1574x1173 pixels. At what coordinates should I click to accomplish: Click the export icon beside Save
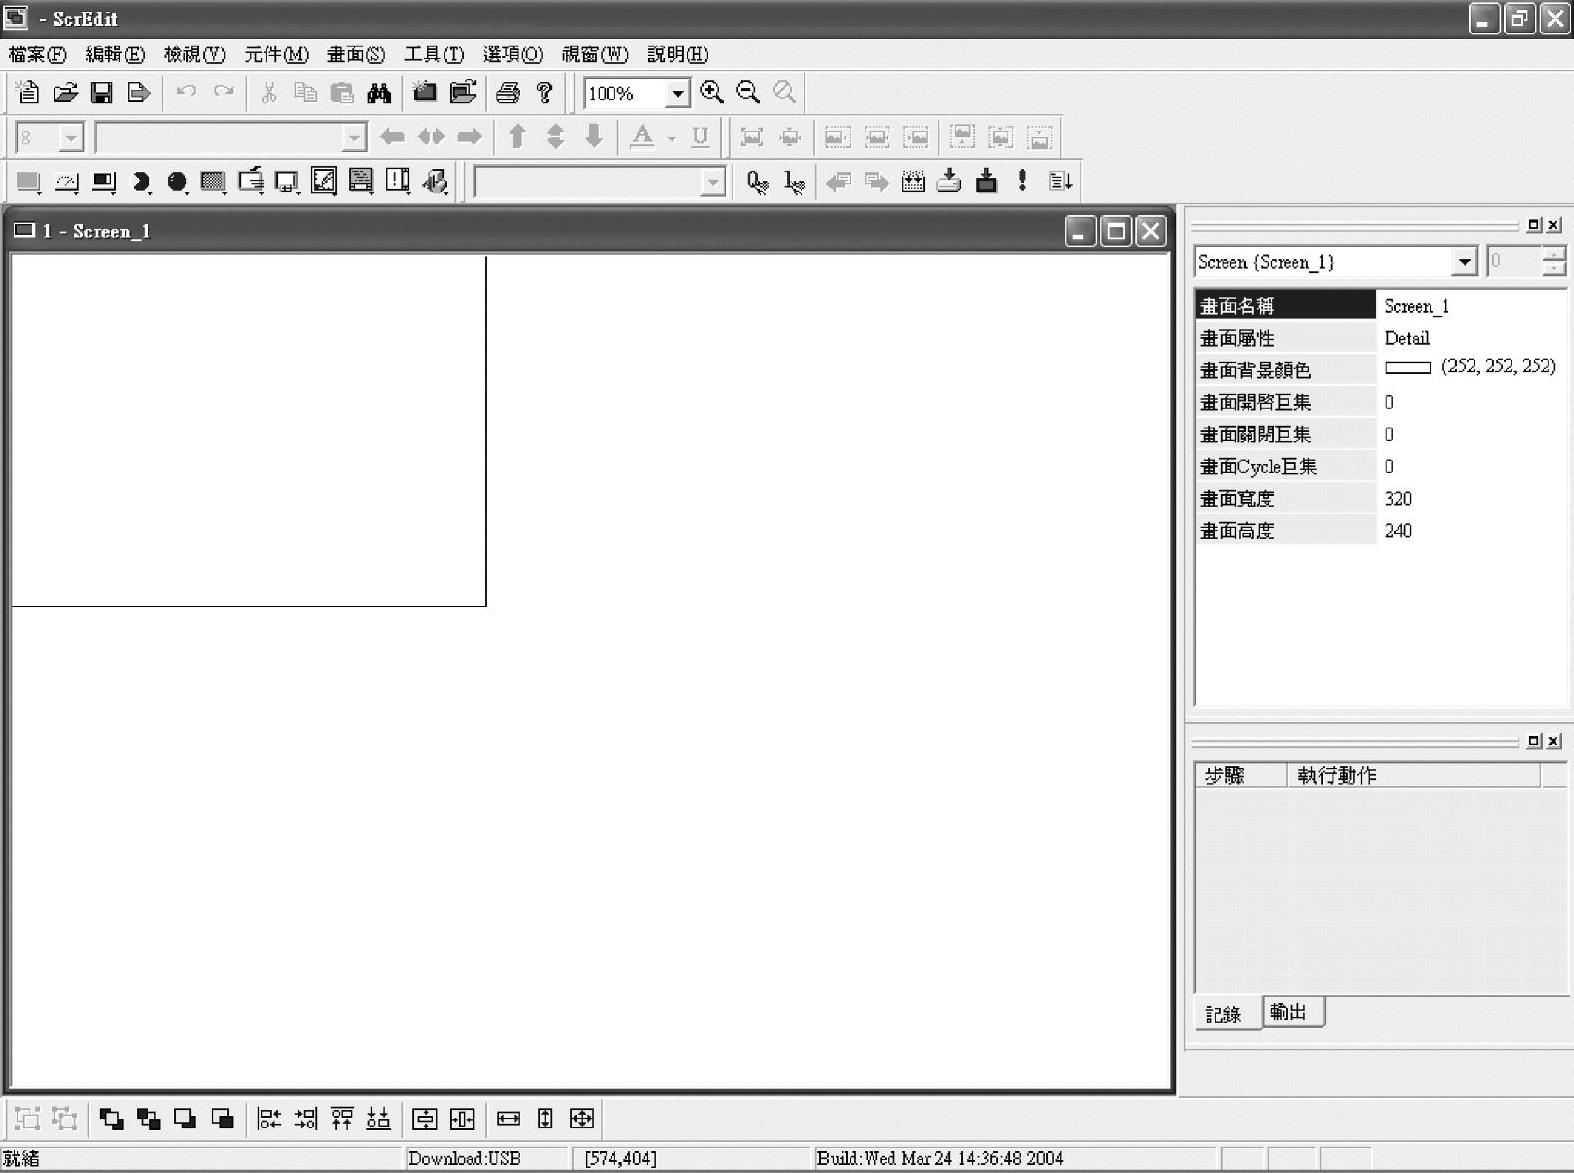pyautogui.click(x=139, y=93)
